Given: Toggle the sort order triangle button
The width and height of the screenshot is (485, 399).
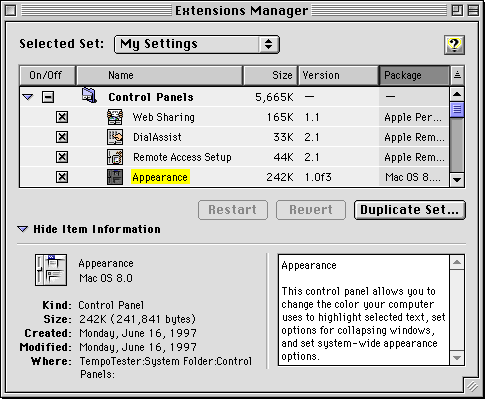Looking at the screenshot, I should click(457, 75).
